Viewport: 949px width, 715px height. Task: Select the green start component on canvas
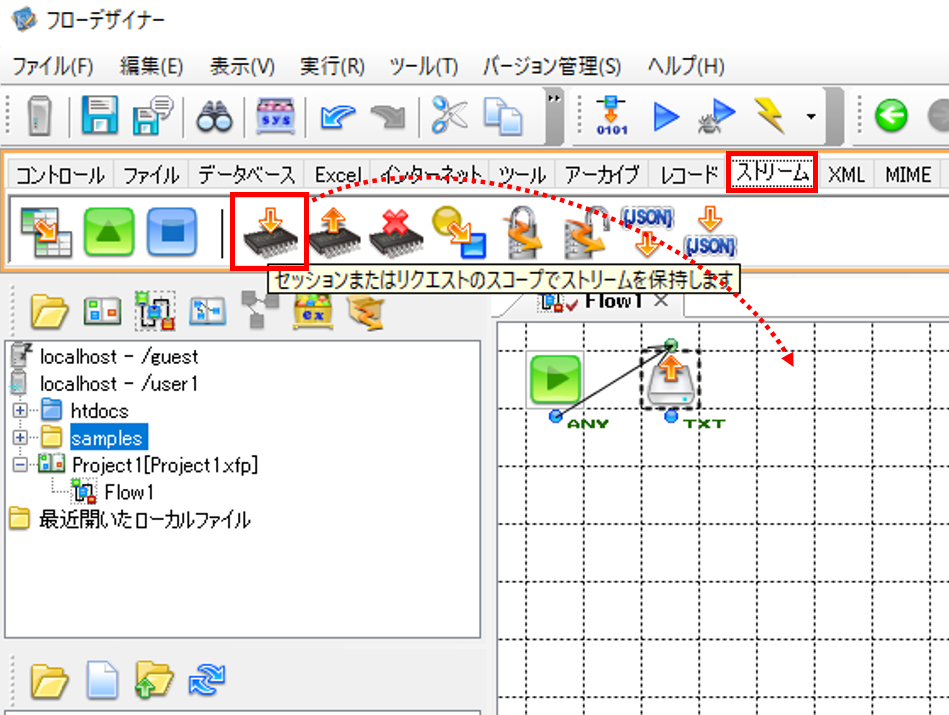pyautogui.click(x=556, y=380)
